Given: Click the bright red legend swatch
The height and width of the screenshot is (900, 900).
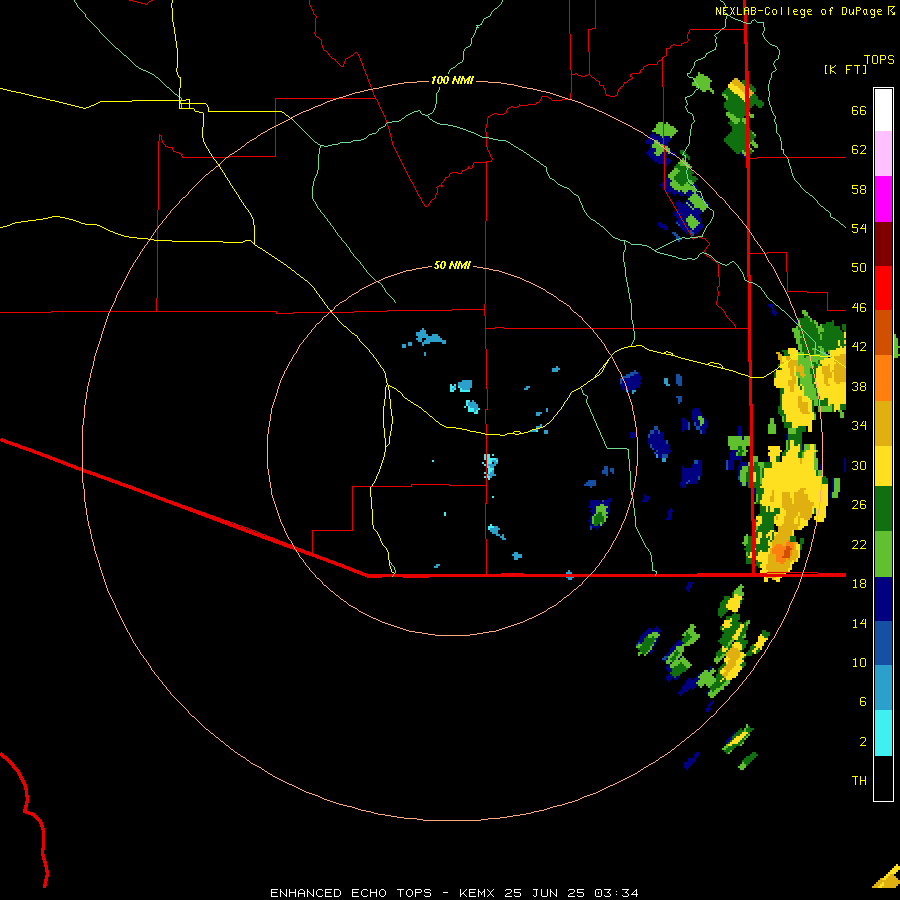Looking at the screenshot, I should pos(883,288).
